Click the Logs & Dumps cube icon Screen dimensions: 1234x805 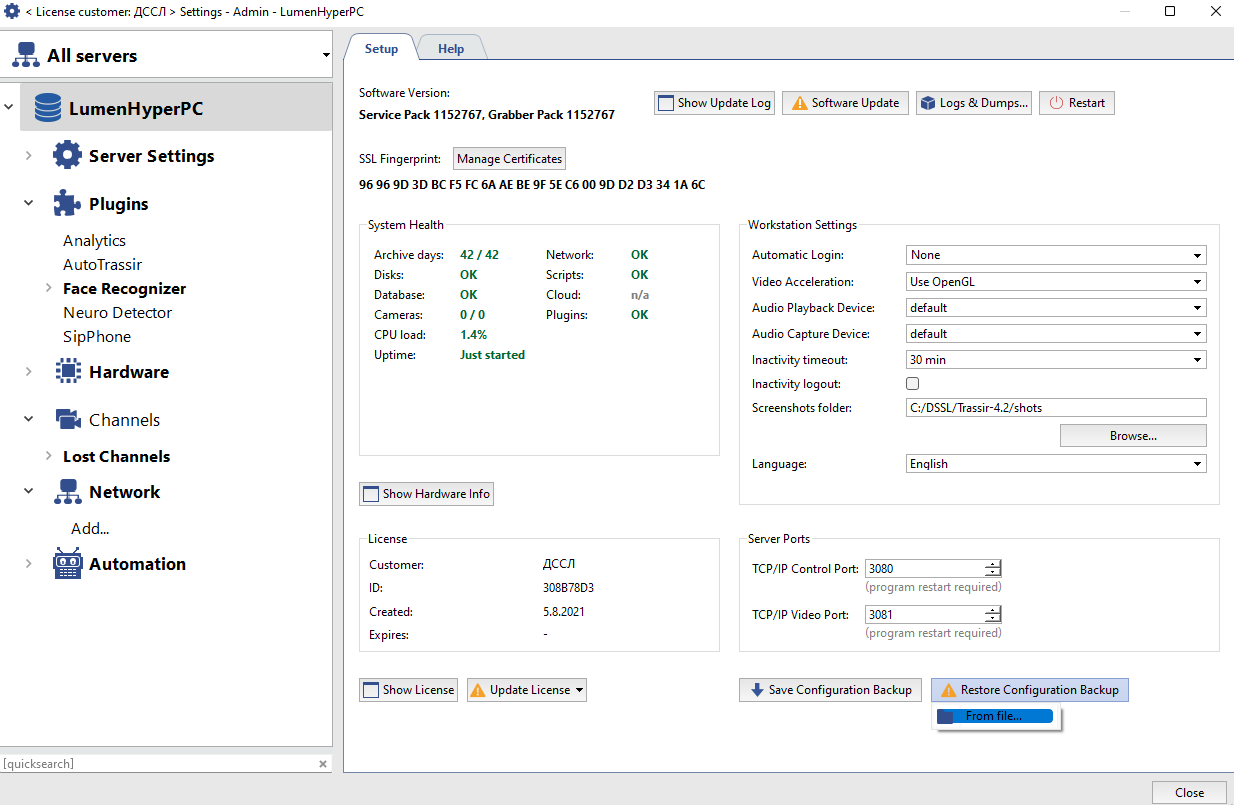927,103
